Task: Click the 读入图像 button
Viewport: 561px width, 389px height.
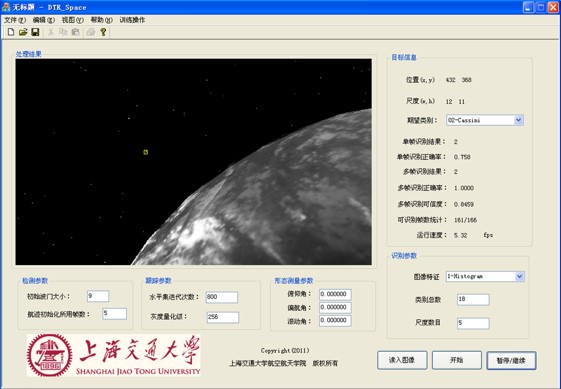Action: pyautogui.click(x=402, y=360)
